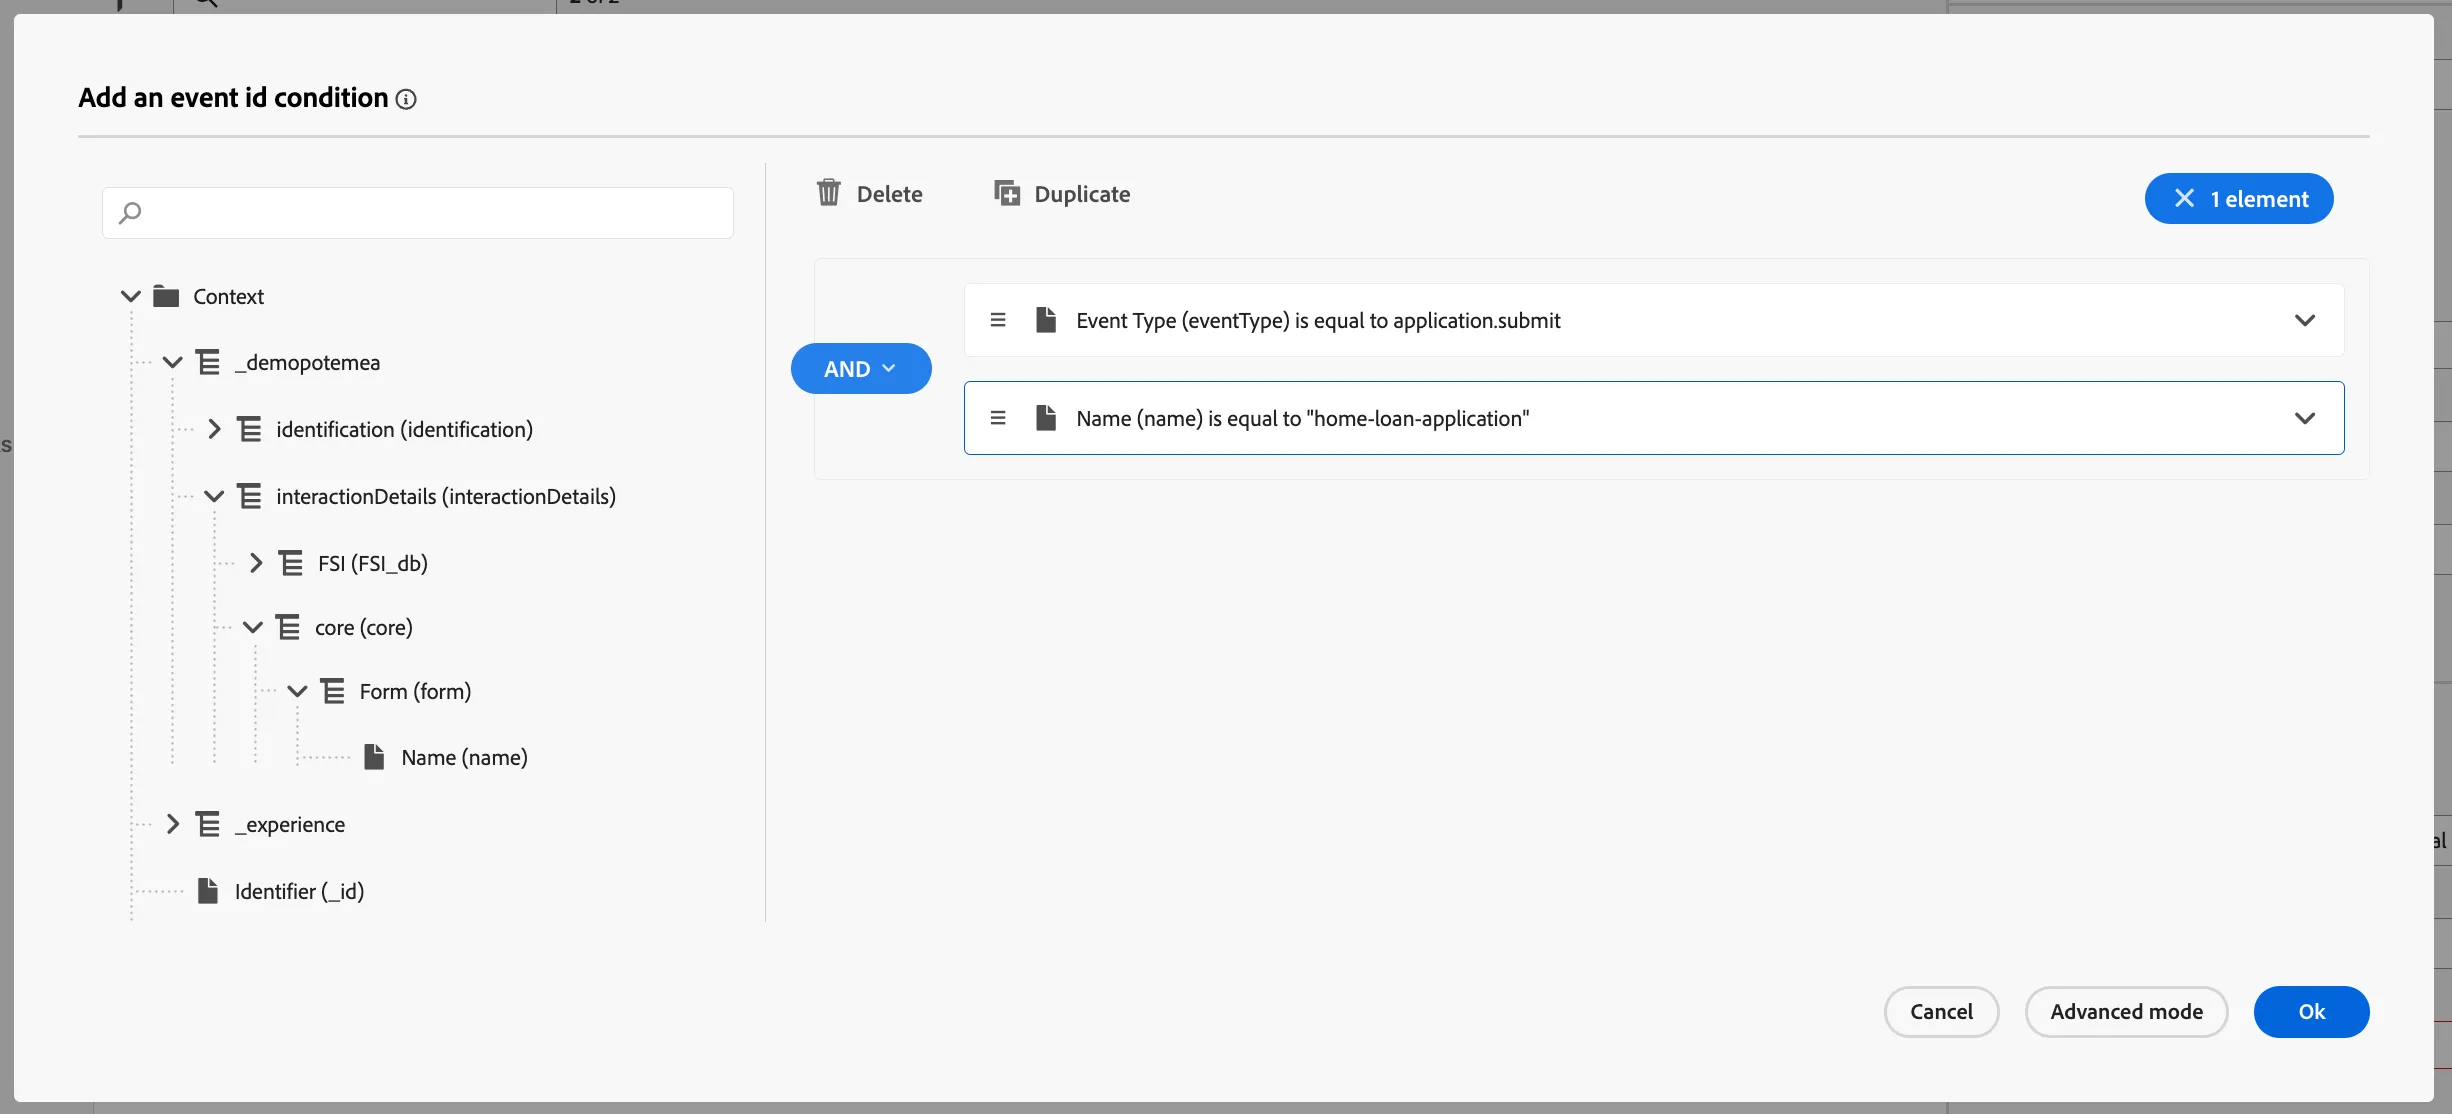Screen dimensions: 2452x1114
Task: Collapse the Context folder
Action: coord(130,296)
